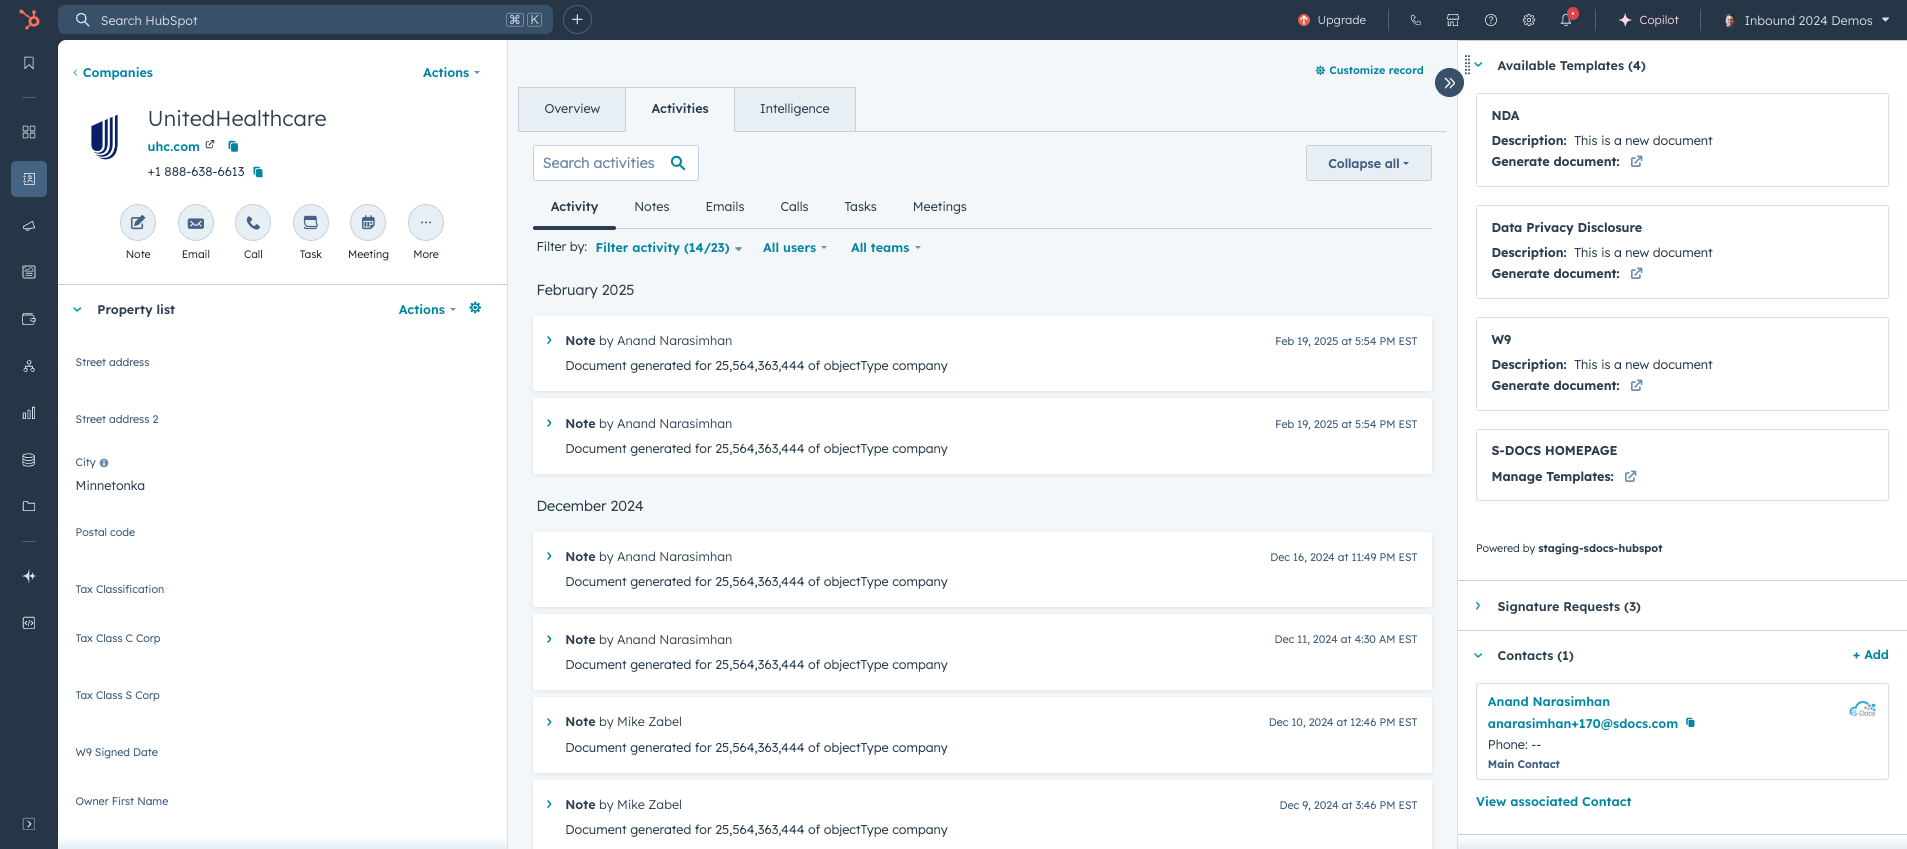The image size is (1907, 849).
Task: Open the Collapse all dropdown
Action: [x=1368, y=163]
